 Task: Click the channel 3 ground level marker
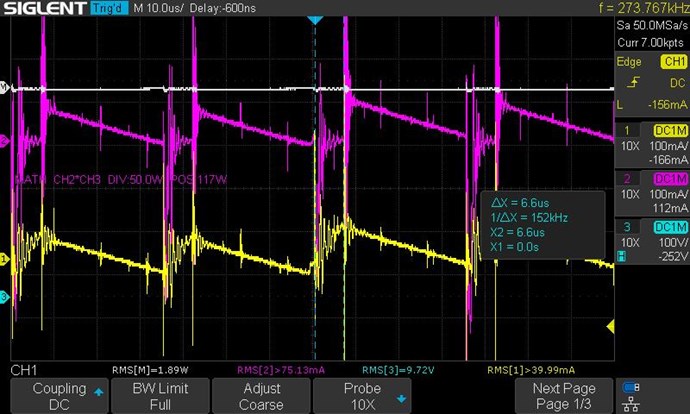pyautogui.click(x=4, y=297)
